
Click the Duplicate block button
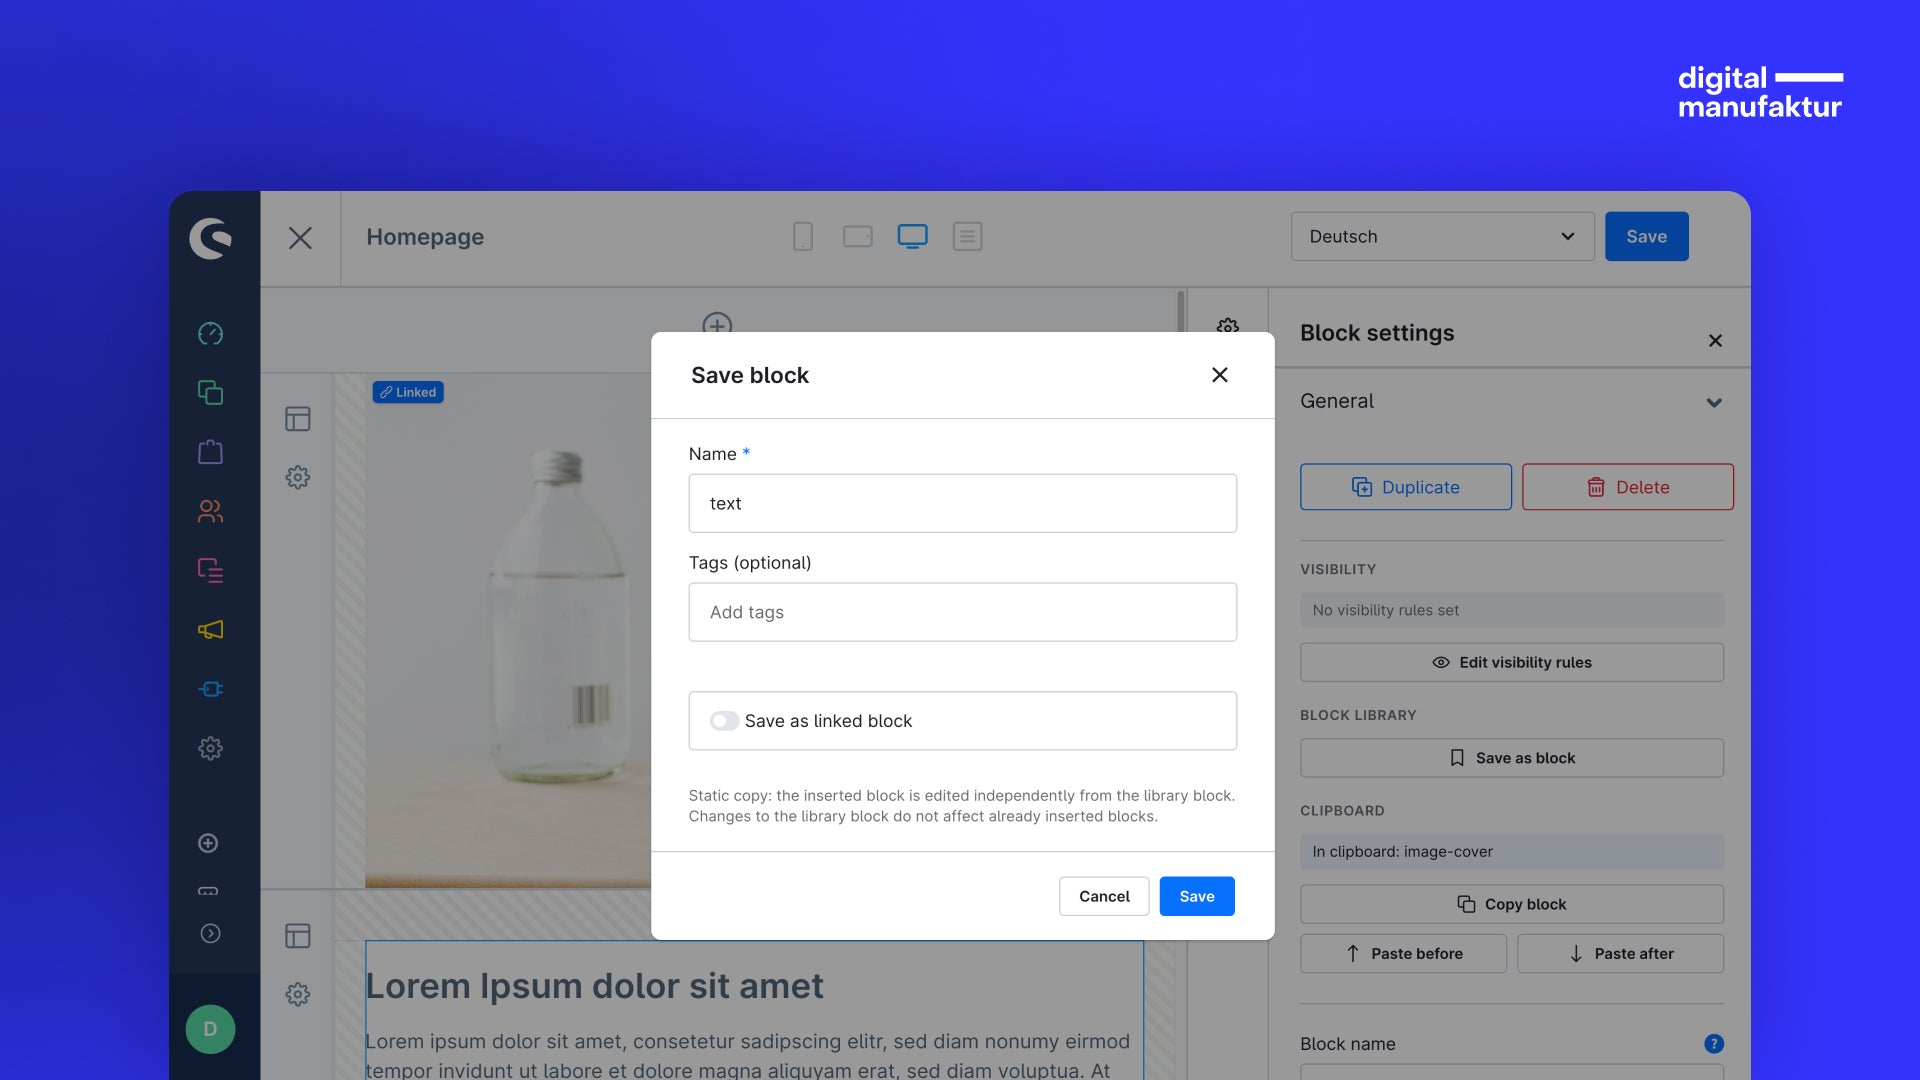[x=1406, y=487]
